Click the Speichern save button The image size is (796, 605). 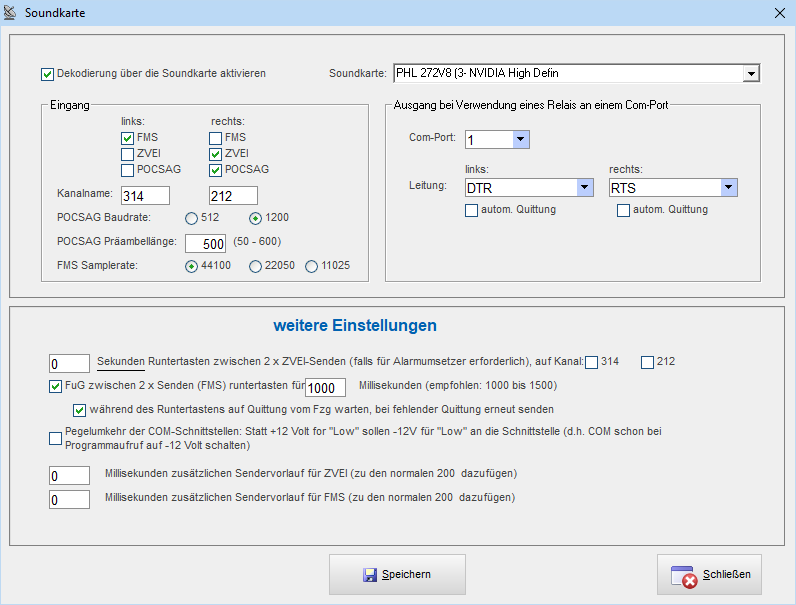pyautogui.click(x=397, y=574)
